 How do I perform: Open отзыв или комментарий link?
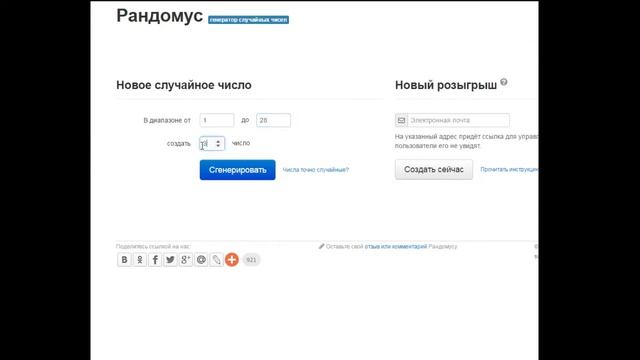coord(396,247)
